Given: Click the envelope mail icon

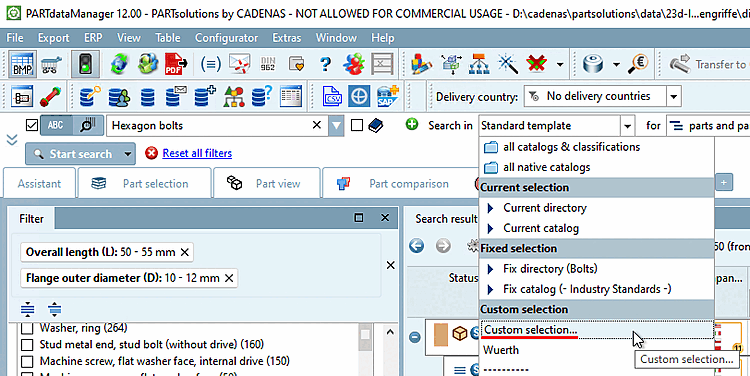Looking at the screenshot, I should coord(239,64).
